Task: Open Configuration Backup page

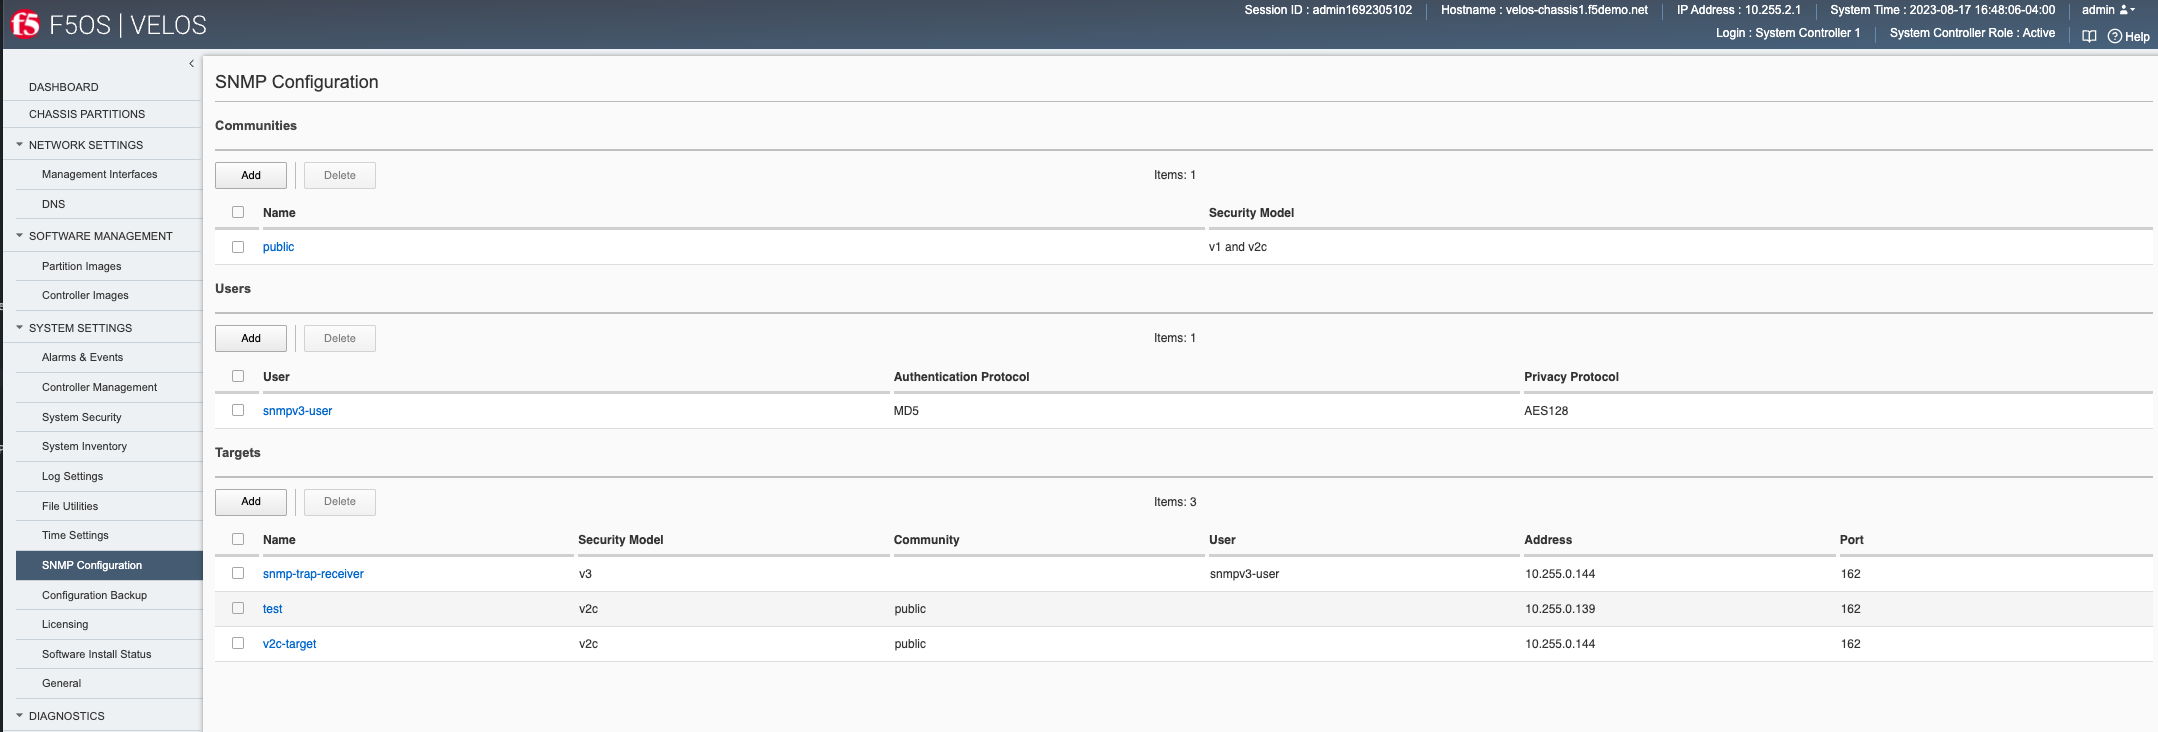Action: (x=95, y=595)
